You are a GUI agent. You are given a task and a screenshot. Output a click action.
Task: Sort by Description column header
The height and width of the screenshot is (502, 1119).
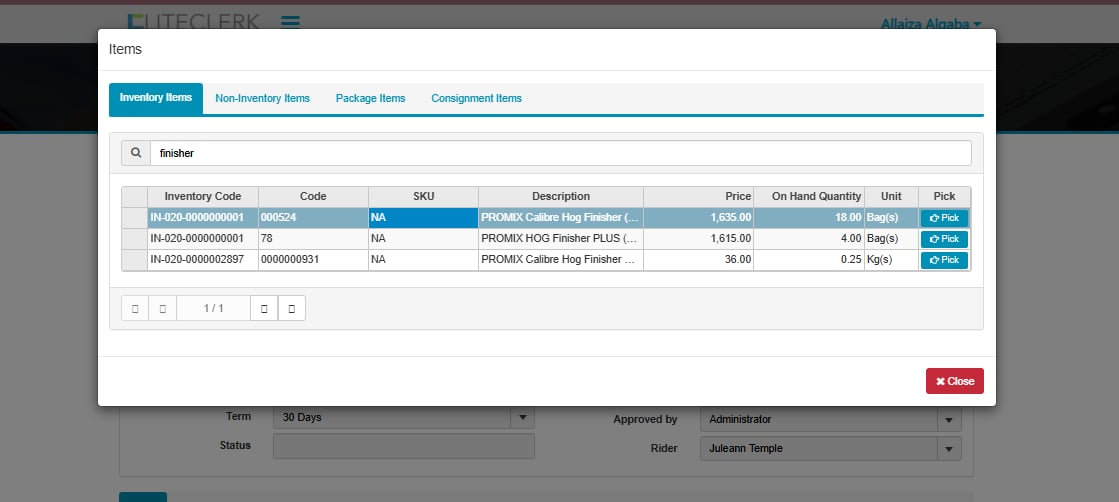coord(561,196)
